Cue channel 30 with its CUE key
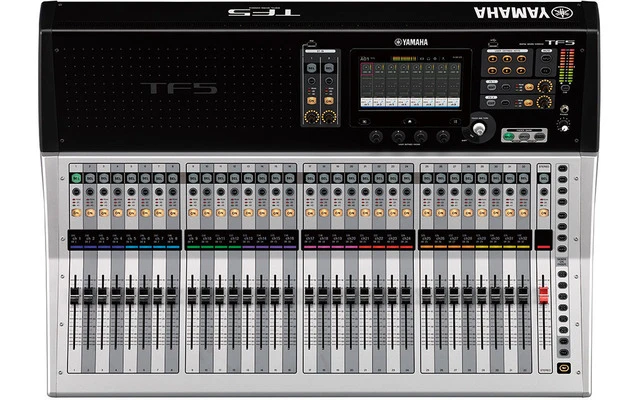The width and height of the screenshot is (640, 400). [496, 191]
